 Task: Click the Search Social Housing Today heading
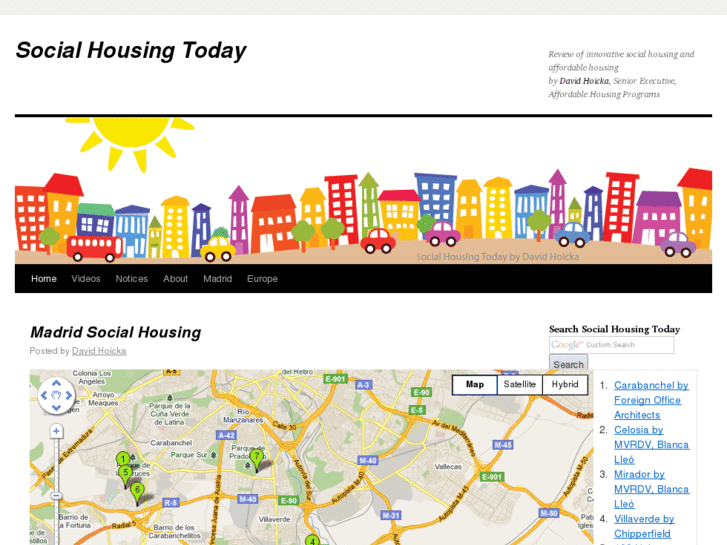[x=614, y=329]
